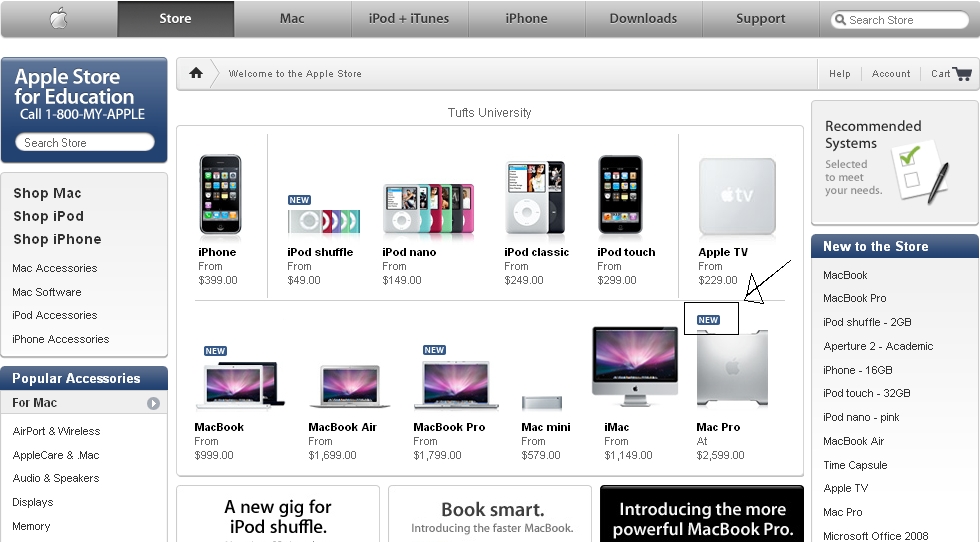The image size is (980, 542).
Task: Select the Mac mini product image
Action: [542, 402]
